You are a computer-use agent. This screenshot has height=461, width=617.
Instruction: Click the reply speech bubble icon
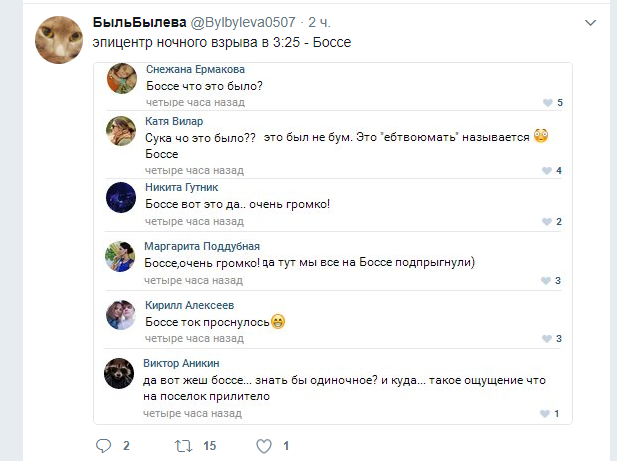coord(103,445)
